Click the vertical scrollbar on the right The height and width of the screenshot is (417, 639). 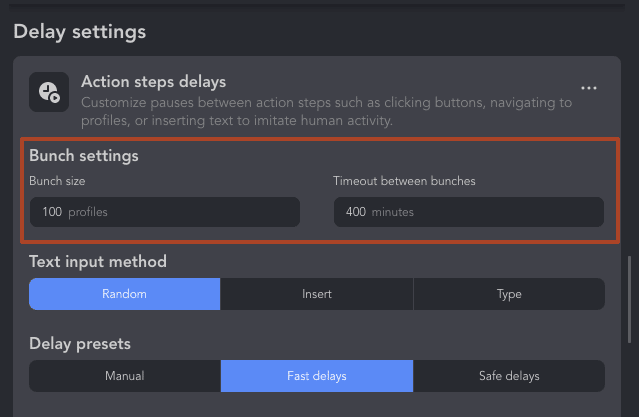click(629, 300)
